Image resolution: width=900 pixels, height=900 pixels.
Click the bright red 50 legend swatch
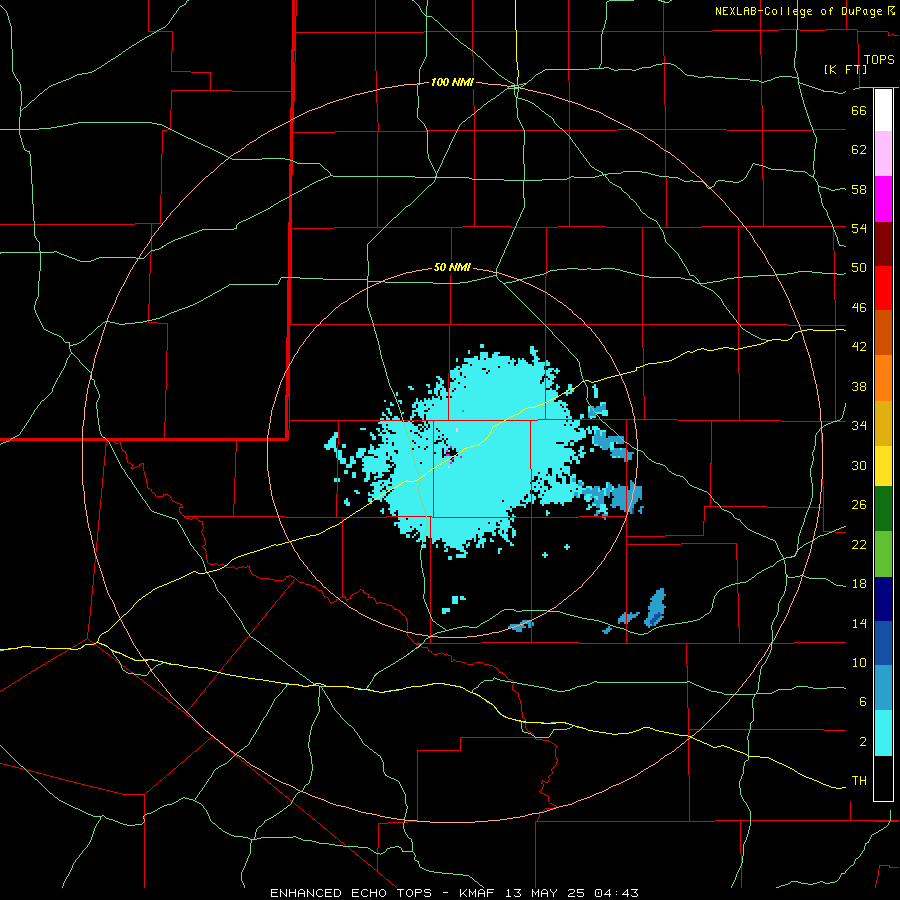(x=883, y=288)
